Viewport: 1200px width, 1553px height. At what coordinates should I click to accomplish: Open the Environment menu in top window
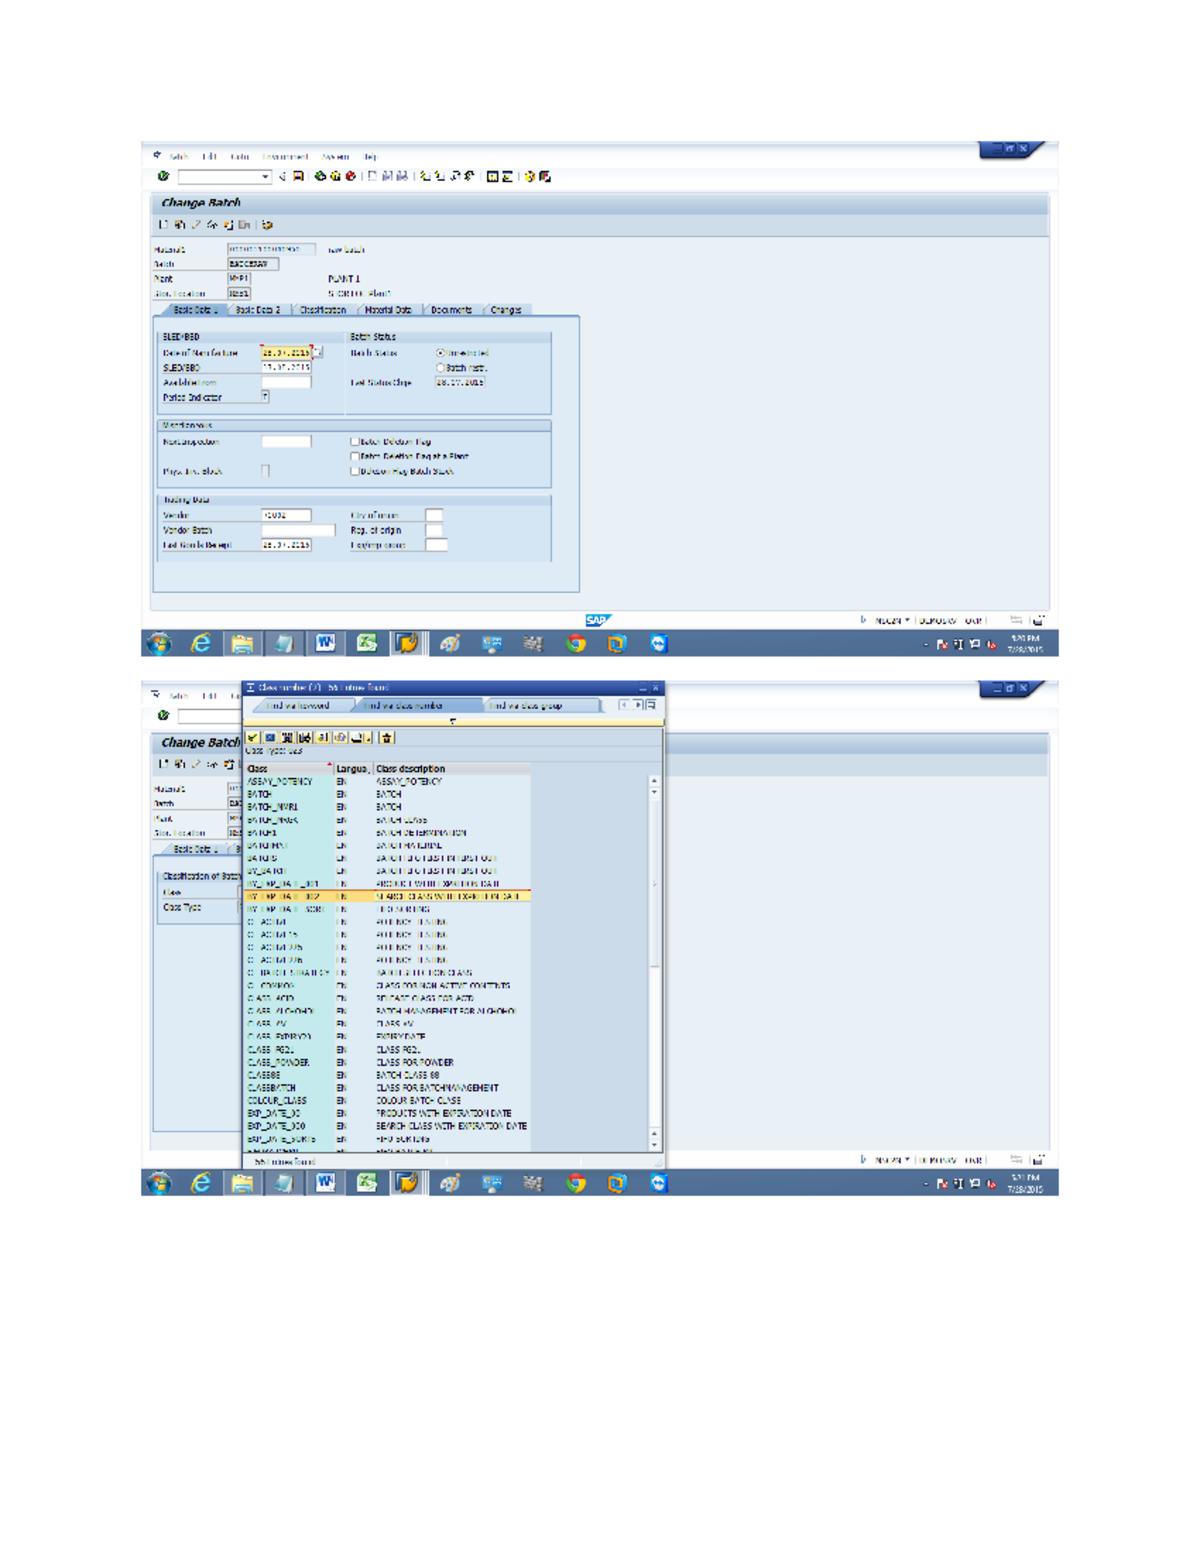286,157
